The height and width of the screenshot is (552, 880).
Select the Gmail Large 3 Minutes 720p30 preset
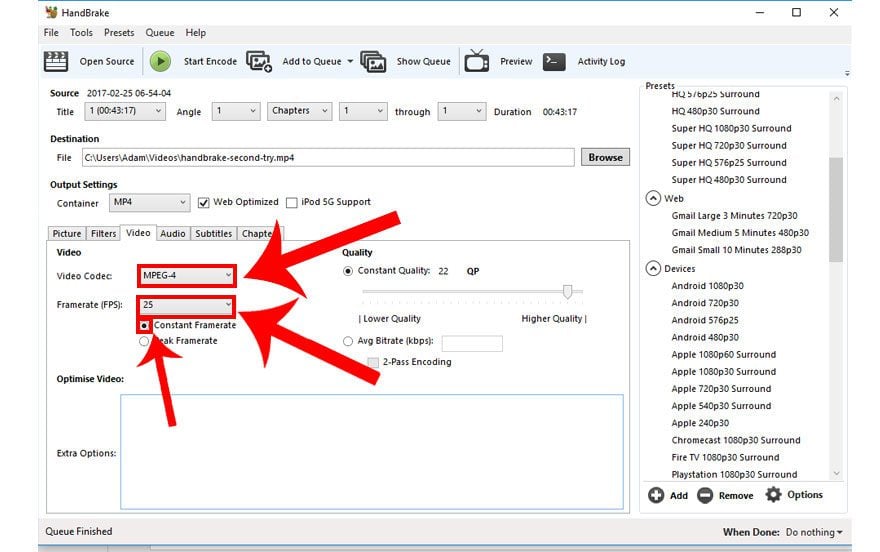coord(734,215)
